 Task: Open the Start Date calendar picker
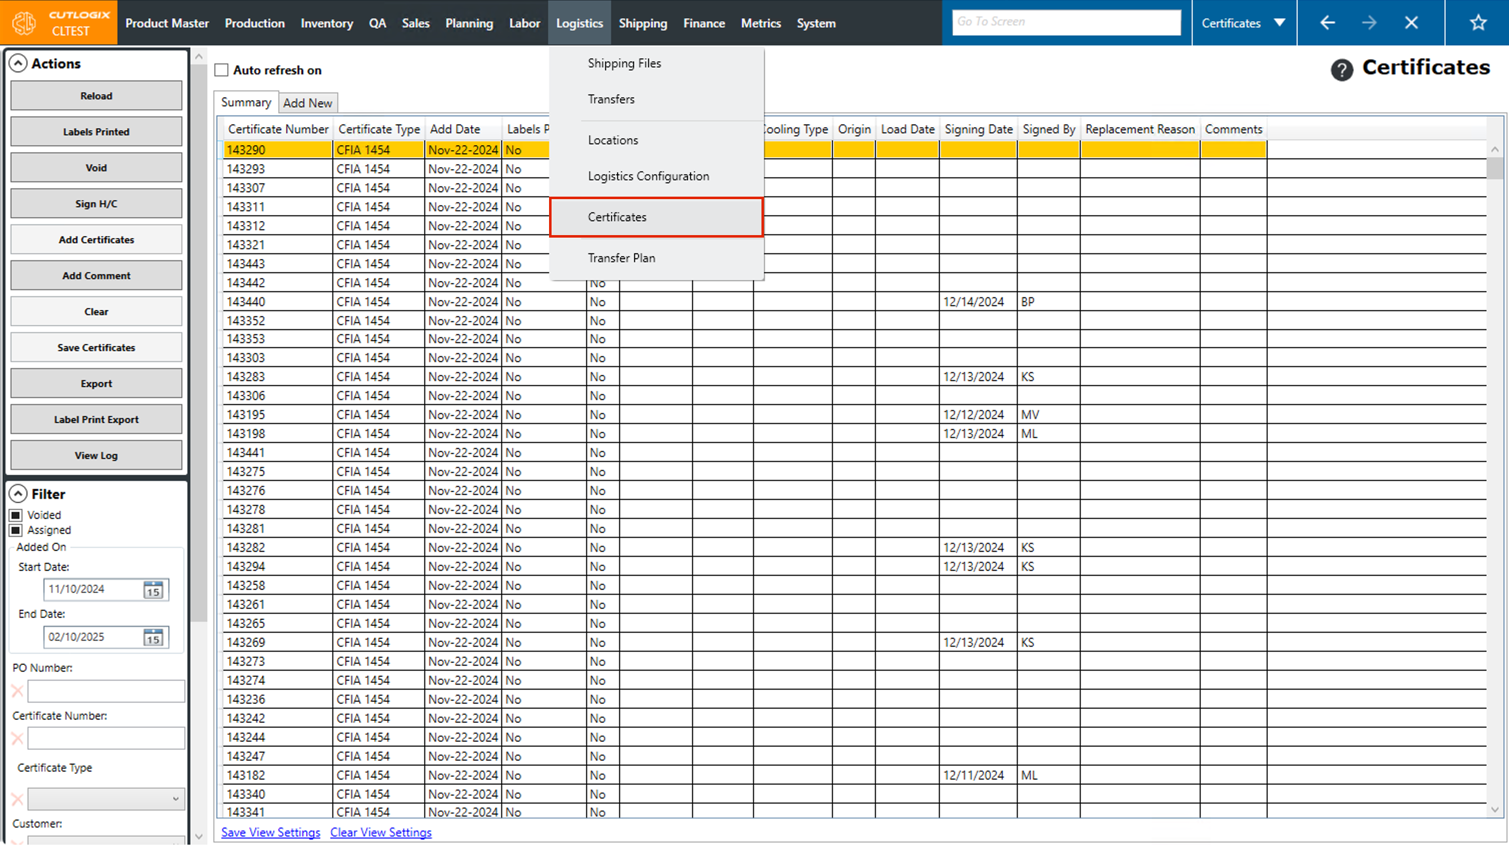pos(153,590)
